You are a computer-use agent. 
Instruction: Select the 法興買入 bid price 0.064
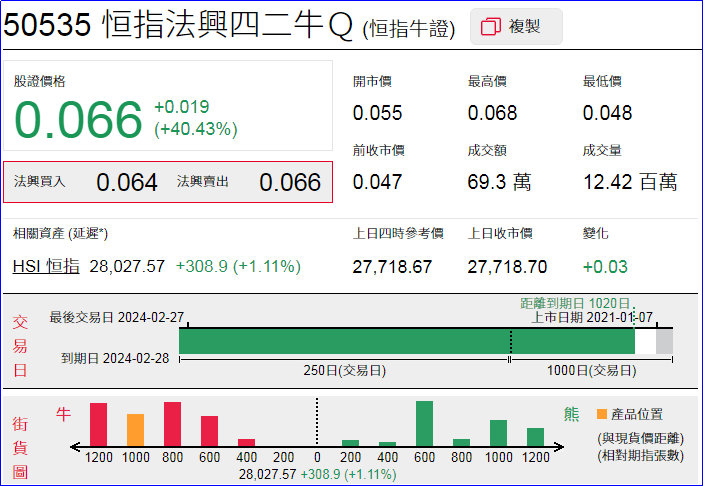(x=127, y=182)
